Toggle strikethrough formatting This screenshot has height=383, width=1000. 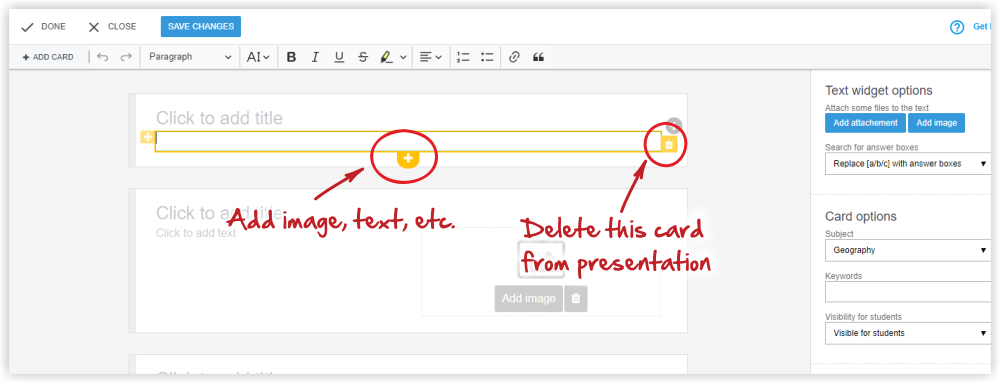pos(363,57)
